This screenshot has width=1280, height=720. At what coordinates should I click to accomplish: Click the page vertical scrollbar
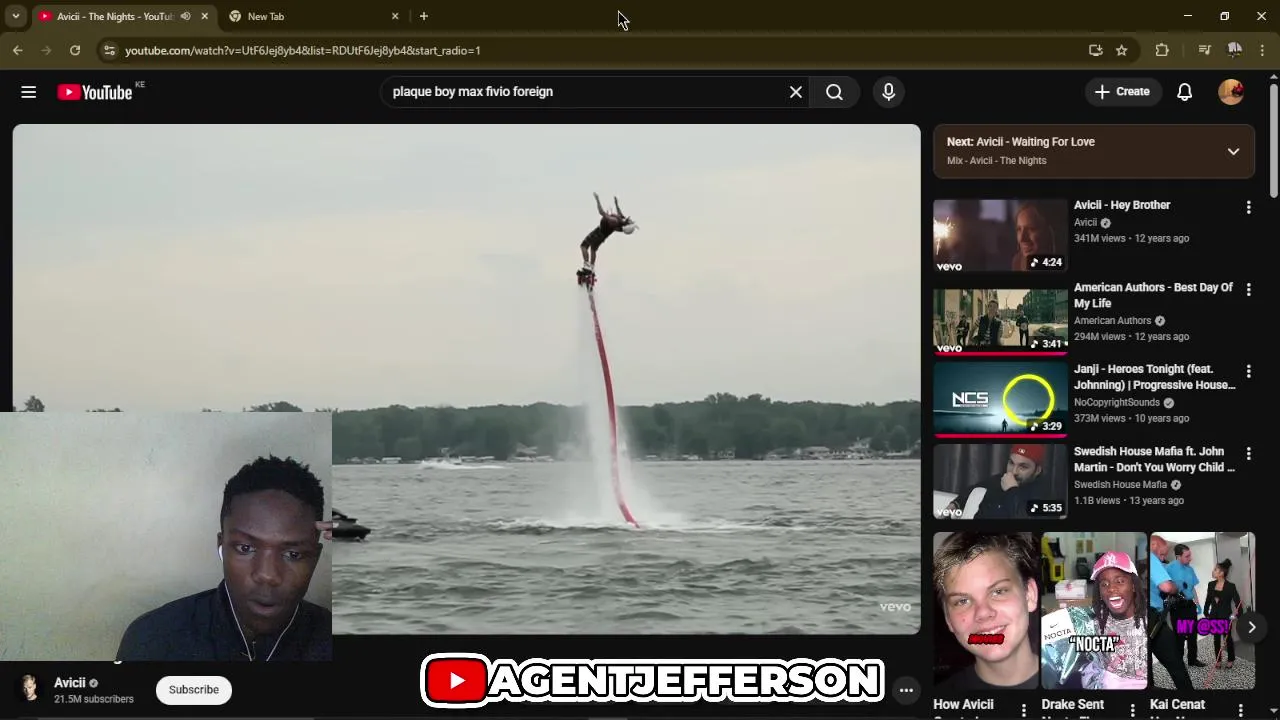tap(1274, 140)
